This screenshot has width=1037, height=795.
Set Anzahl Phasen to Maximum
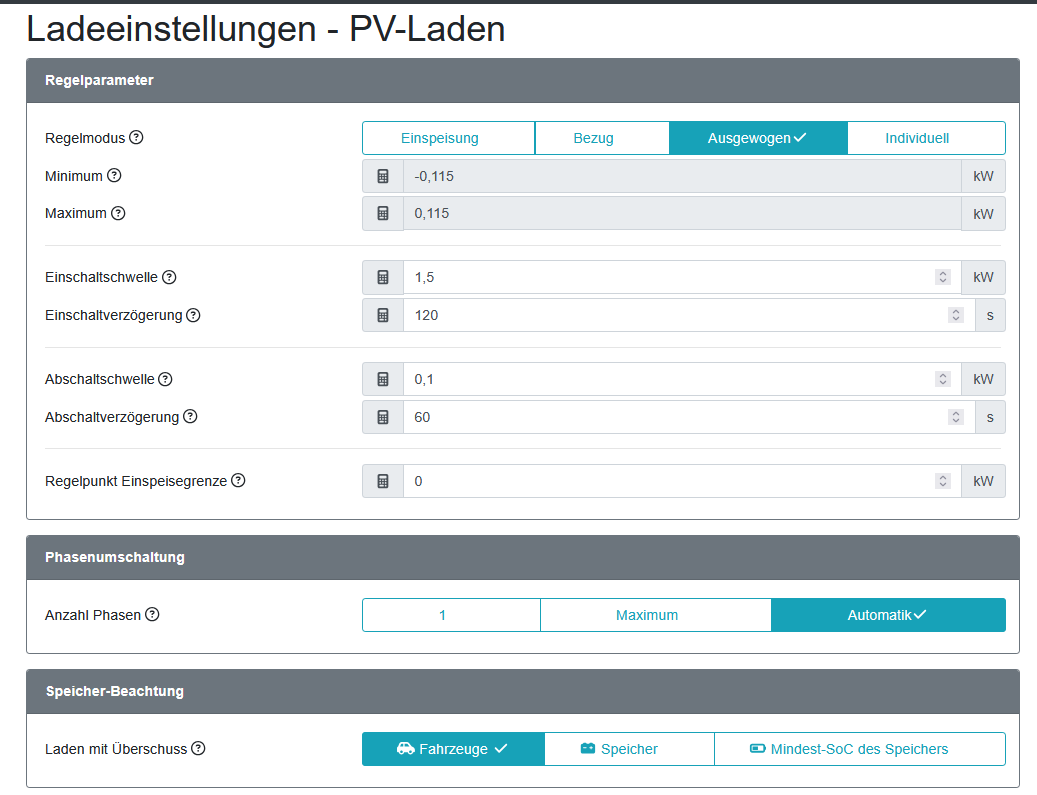click(655, 615)
